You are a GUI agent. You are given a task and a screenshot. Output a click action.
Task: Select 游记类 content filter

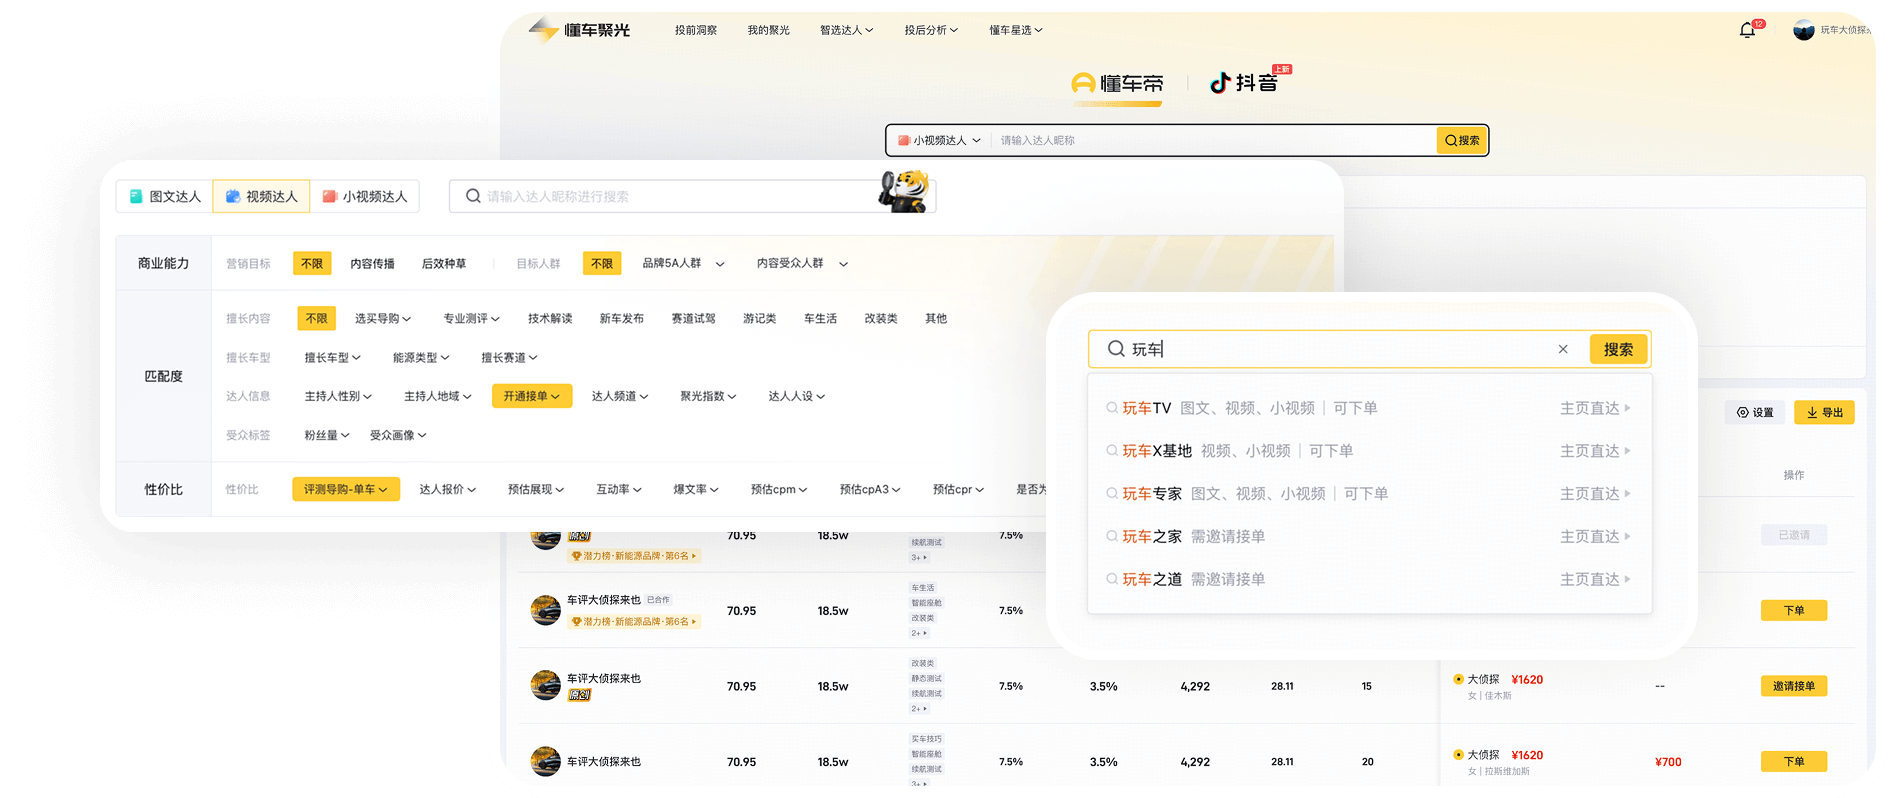(x=759, y=319)
